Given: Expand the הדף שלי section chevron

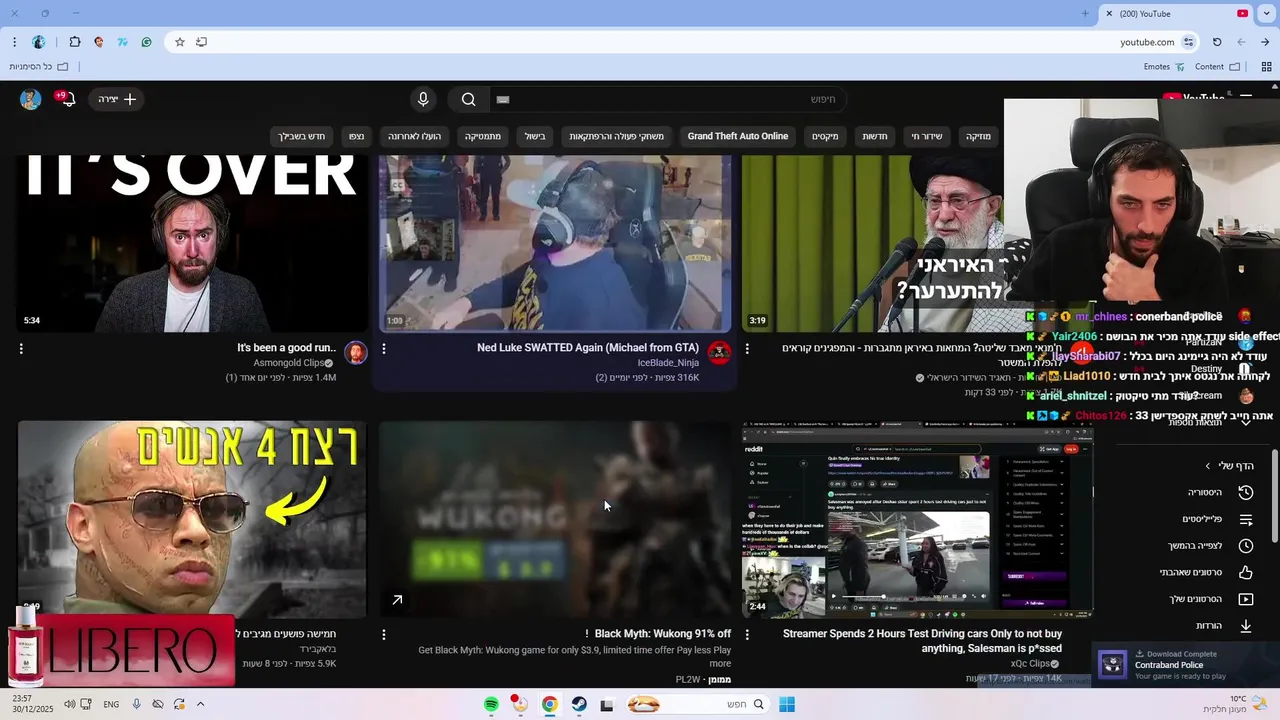Looking at the screenshot, I should pyautogui.click(x=1208, y=466).
